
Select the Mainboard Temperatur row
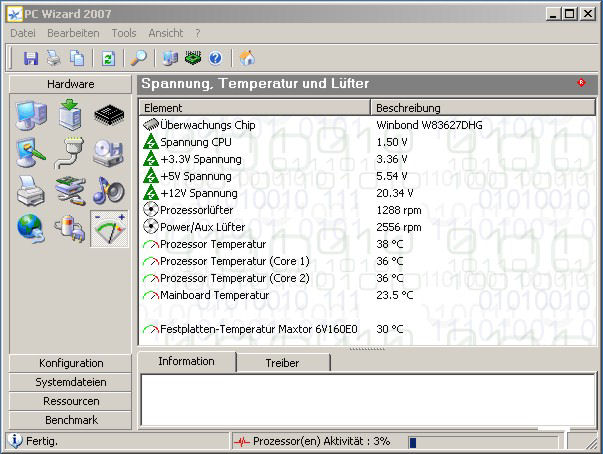[367, 295]
